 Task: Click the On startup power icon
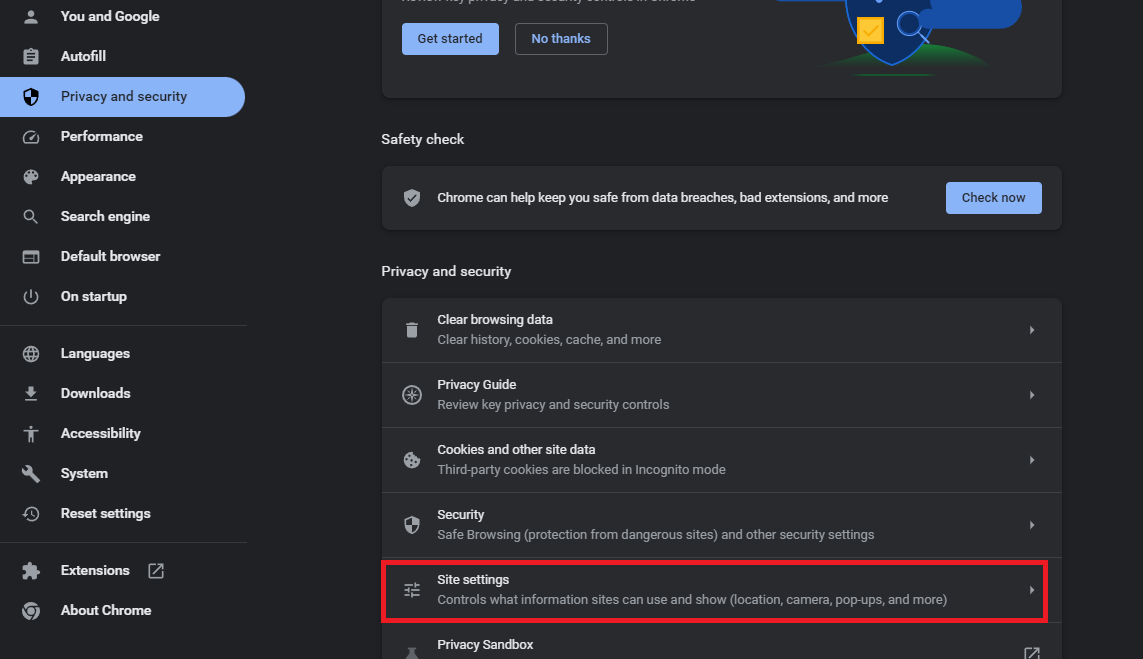click(x=31, y=297)
